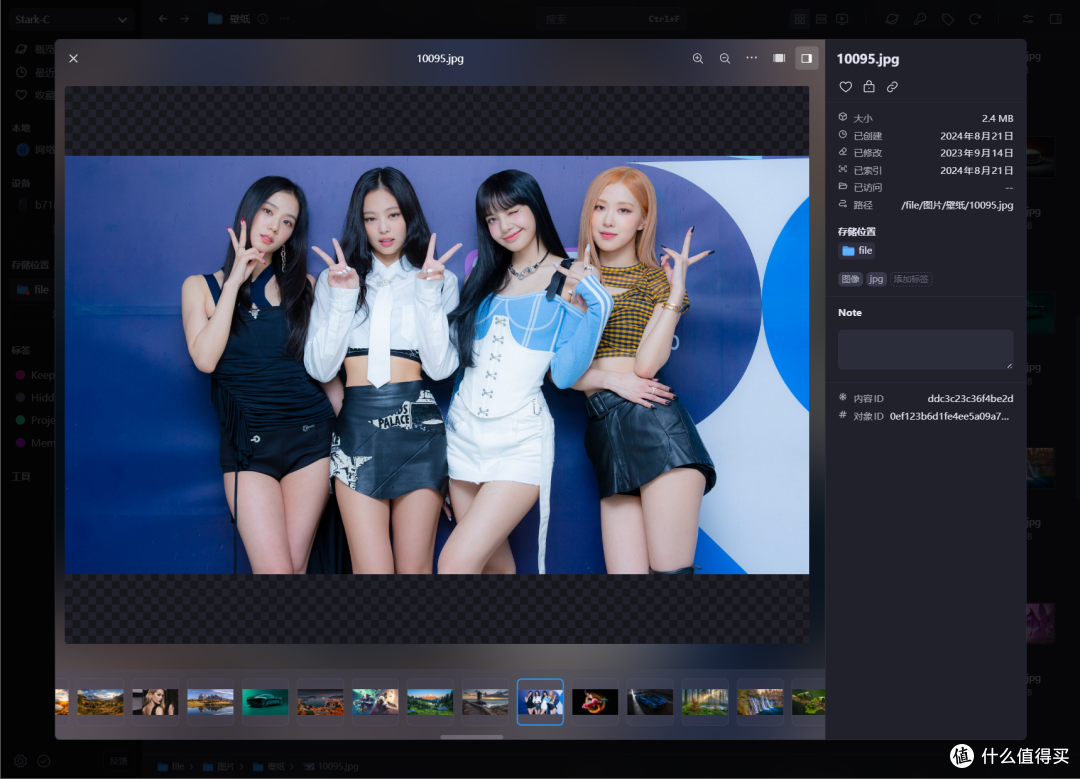Select the red dragon thumbnail

(x=595, y=702)
